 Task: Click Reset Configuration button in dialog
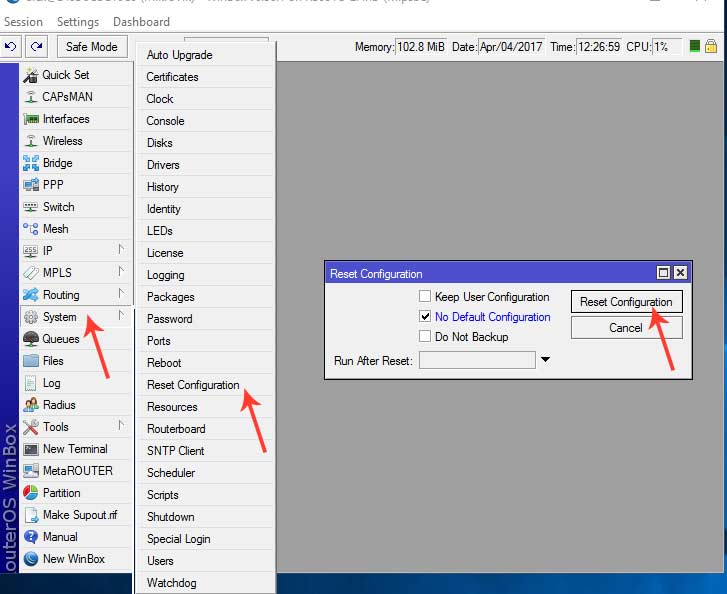[x=626, y=302]
